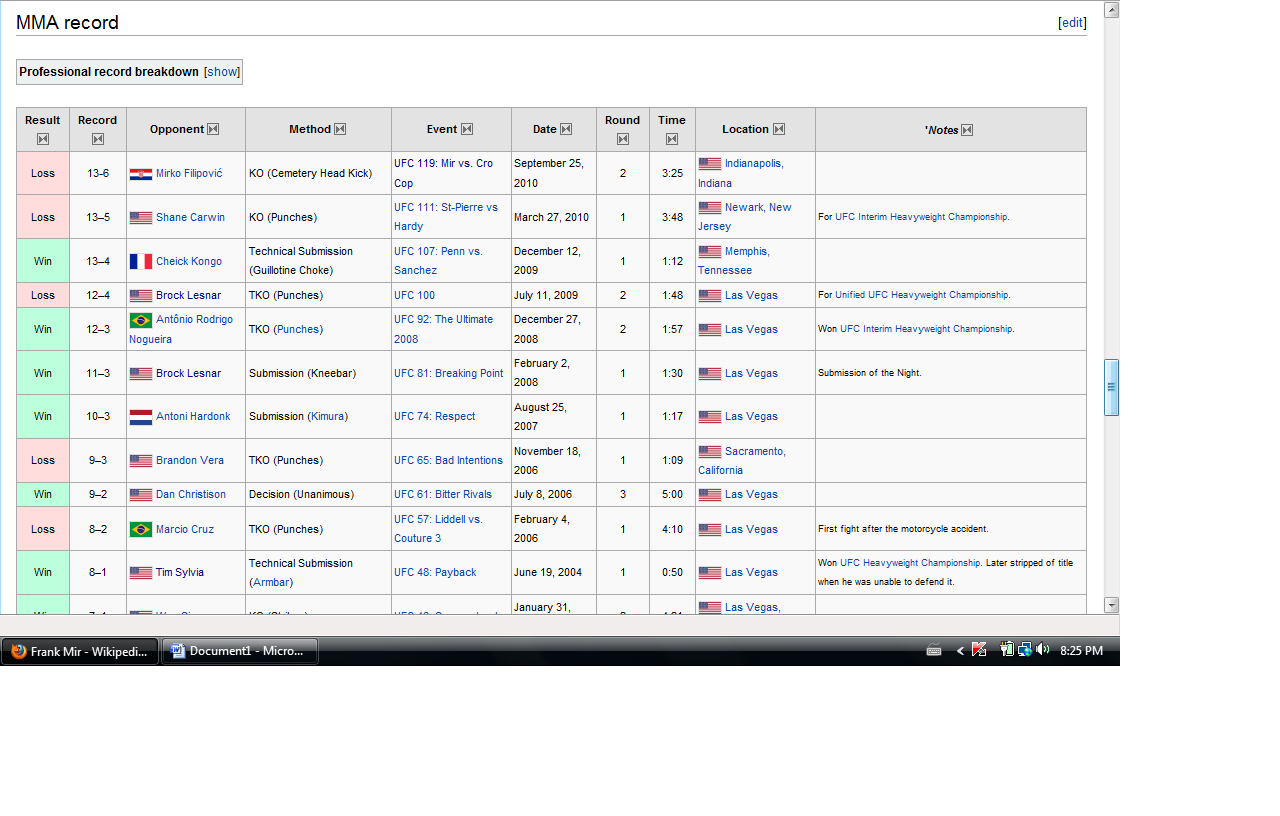Open UFC 81: Breaking Point link
1280x816 pixels.
pyautogui.click(x=449, y=373)
